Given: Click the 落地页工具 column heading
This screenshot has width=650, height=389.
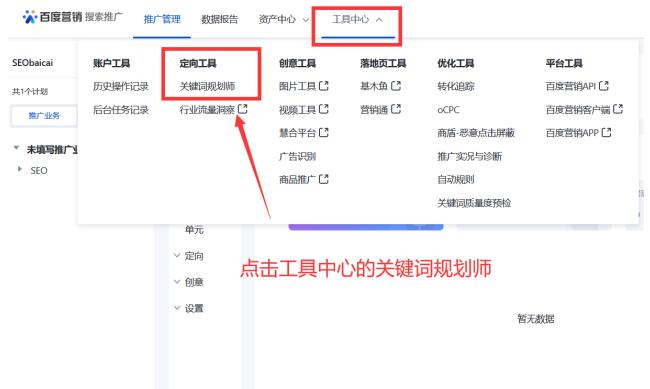Looking at the screenshot, I should tap(383, 63).
